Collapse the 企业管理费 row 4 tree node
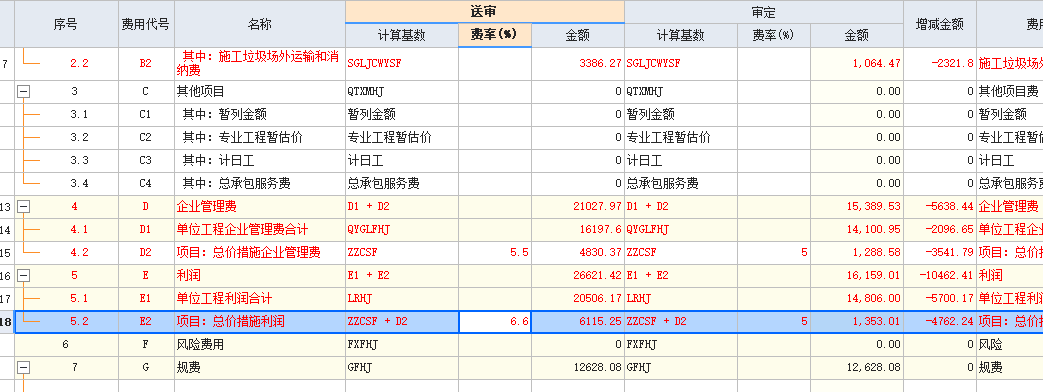1043x392 pixels. 23,207
